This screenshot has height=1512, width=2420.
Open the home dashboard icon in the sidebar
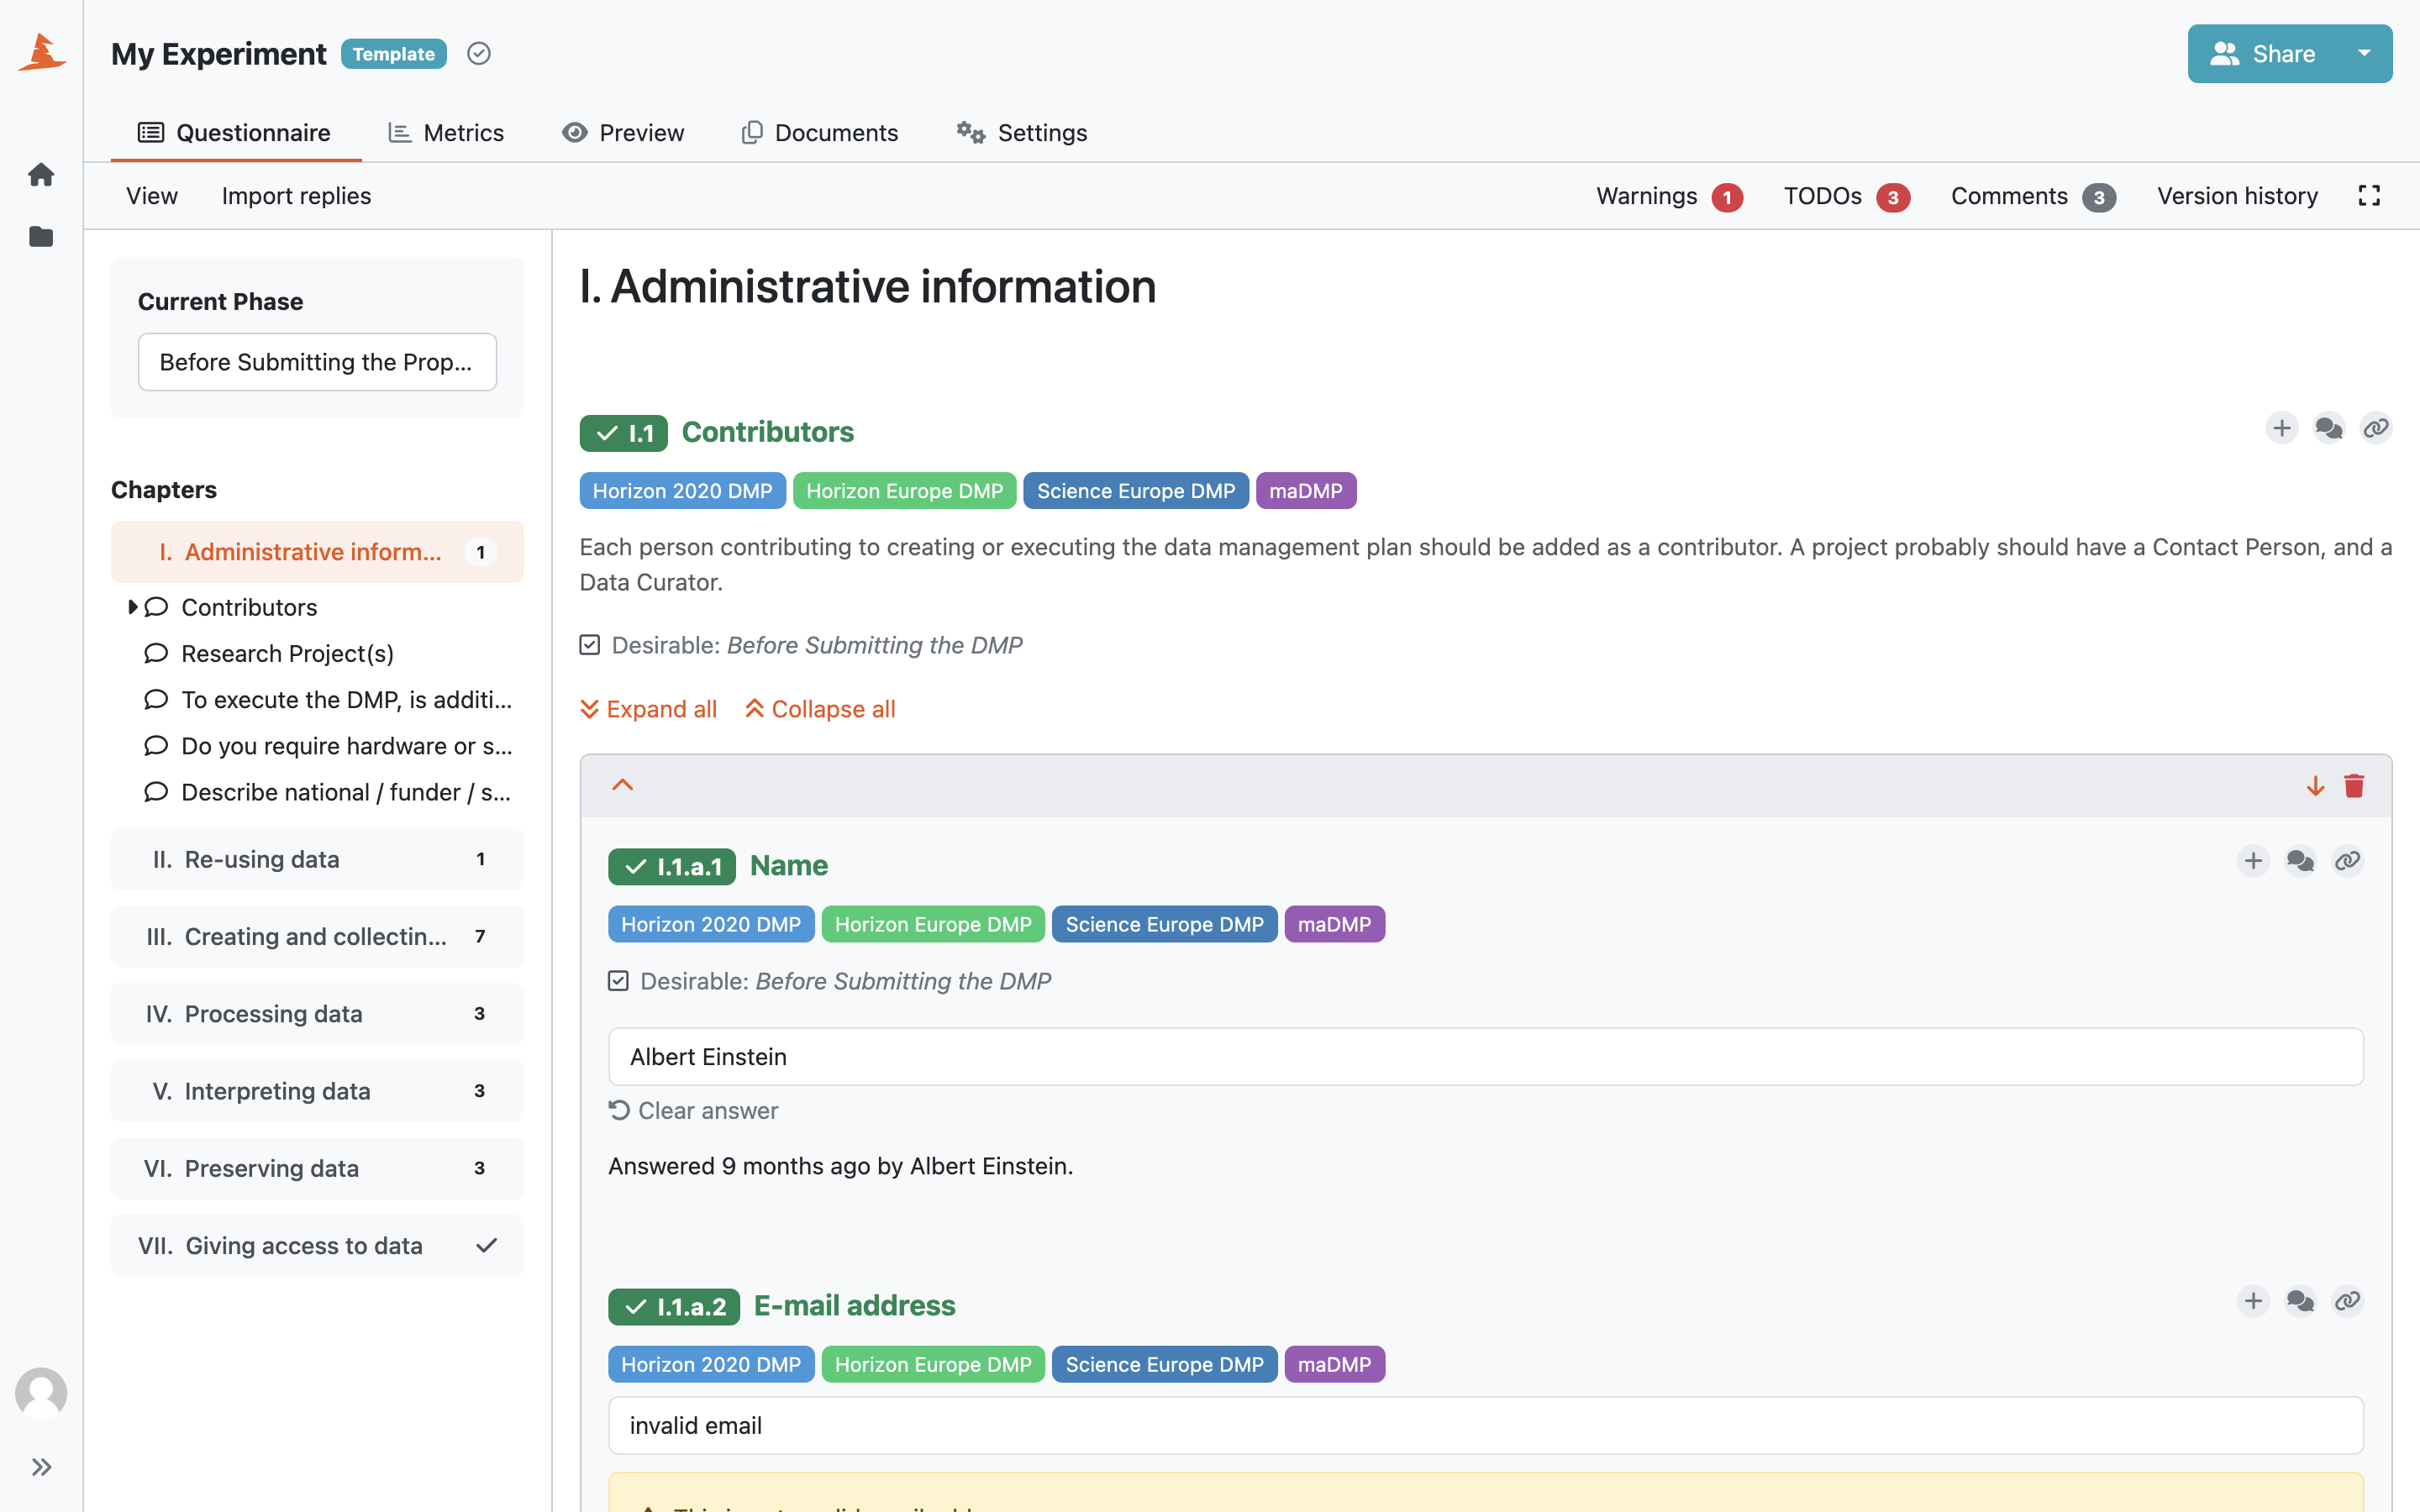point(41,175)
